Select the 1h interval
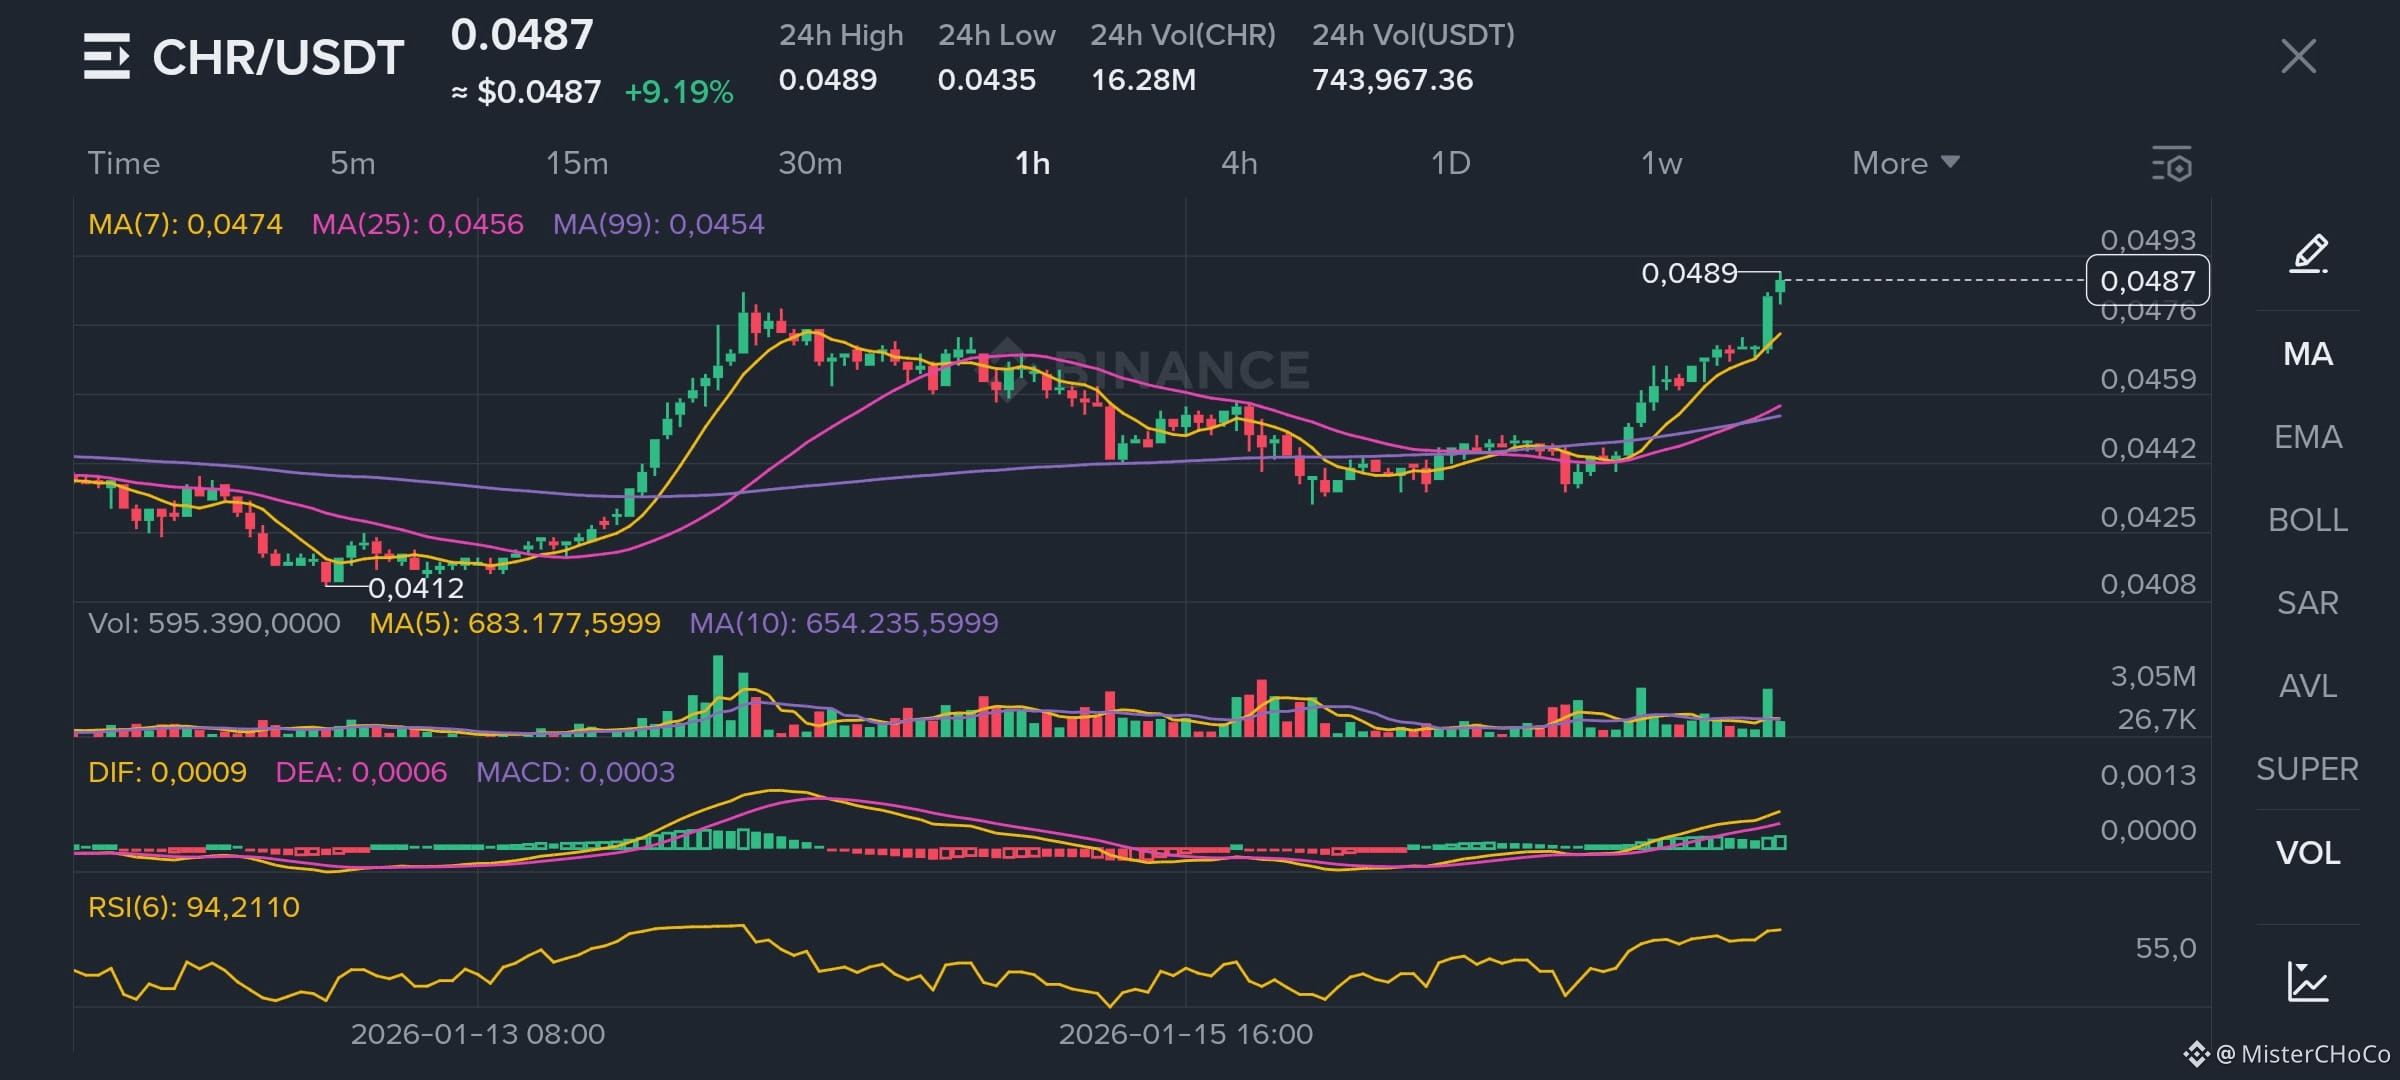 [x=1033, y=163]
